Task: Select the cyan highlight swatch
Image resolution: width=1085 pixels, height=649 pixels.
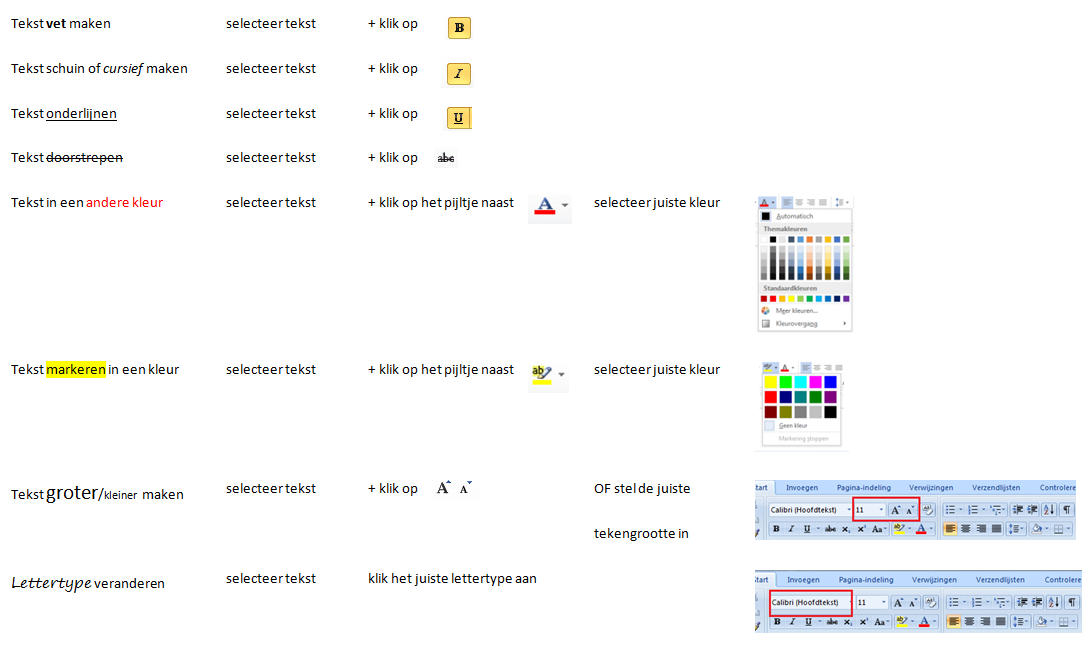Action: (801, 382)
